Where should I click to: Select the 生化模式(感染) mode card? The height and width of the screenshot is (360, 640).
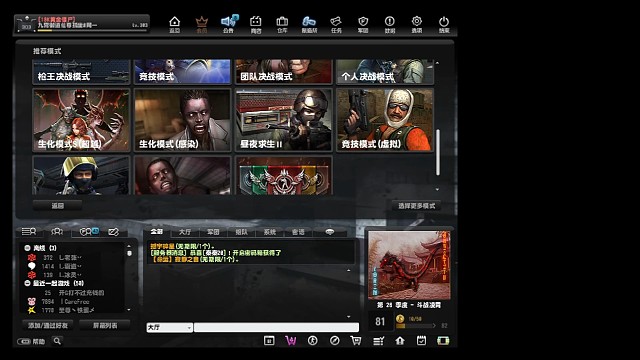pos(182,120)
